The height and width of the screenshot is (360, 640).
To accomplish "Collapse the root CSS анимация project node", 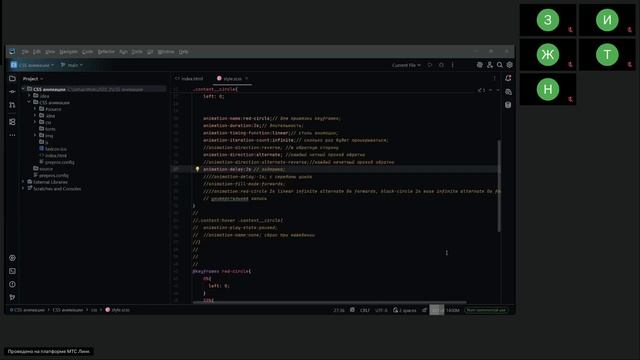I will 24,89.
